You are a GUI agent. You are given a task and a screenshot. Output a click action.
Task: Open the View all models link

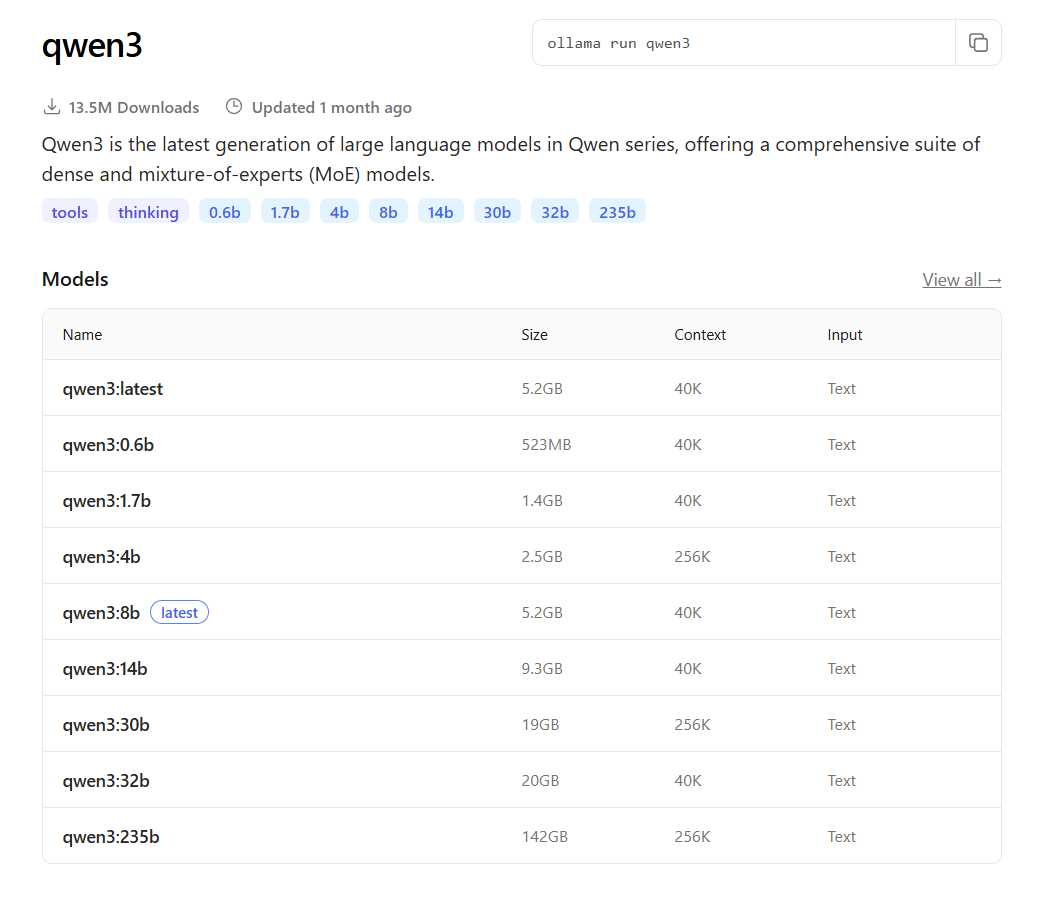tap(961, 280)
